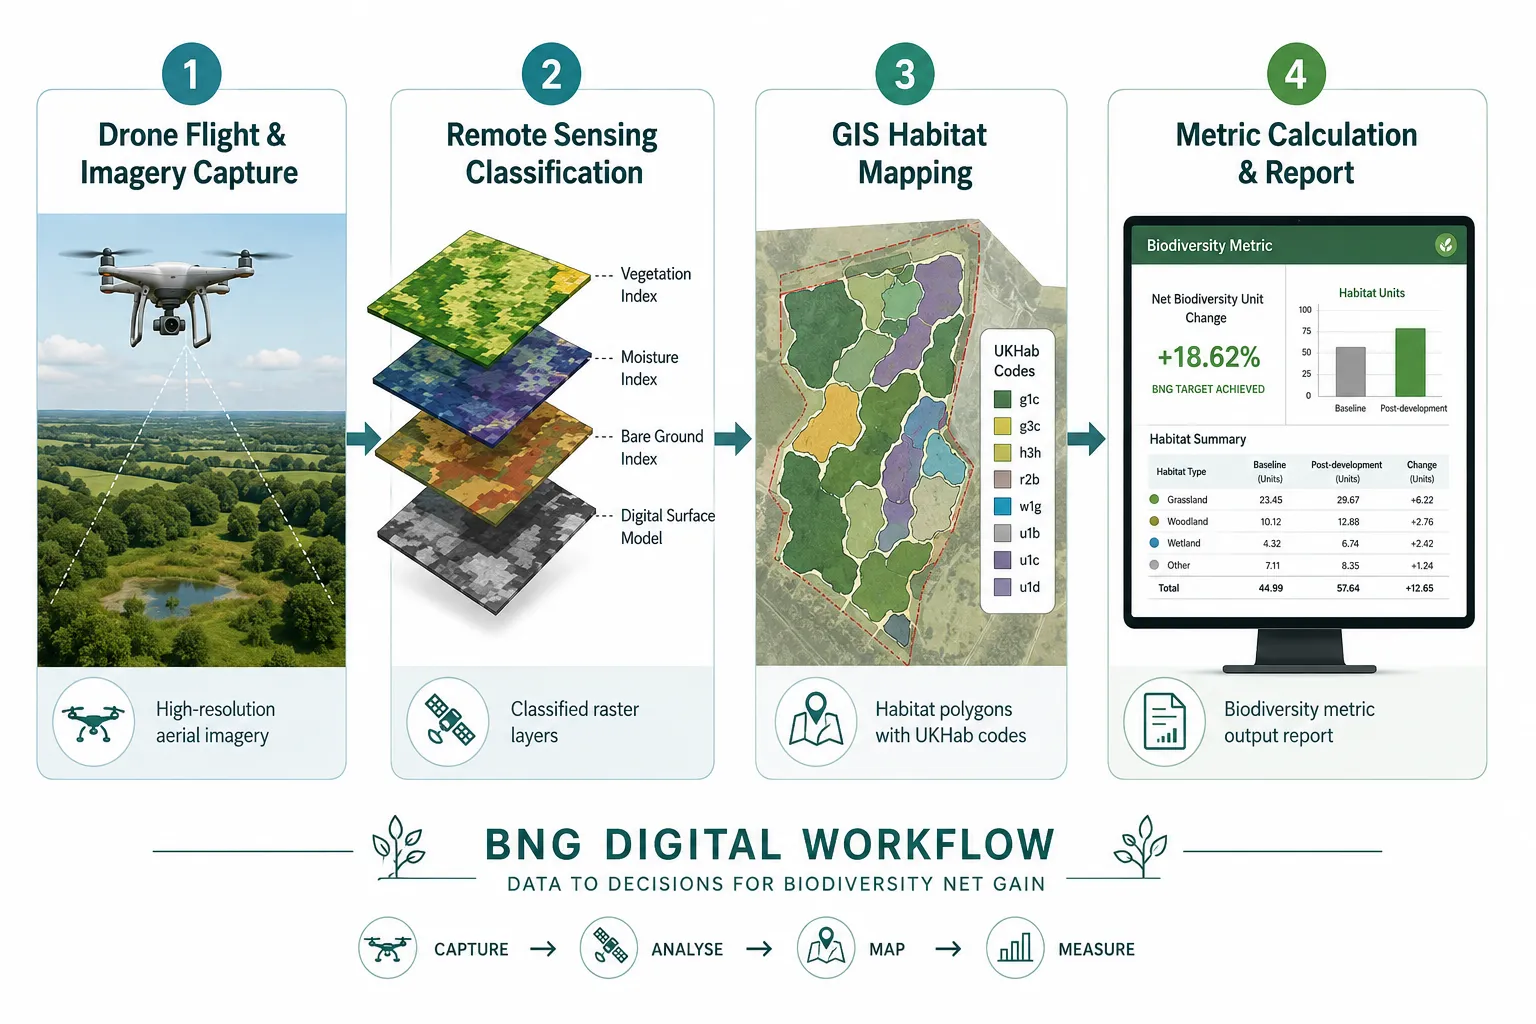Click the UKHab Codes legend title

[x=1016, y=361]
